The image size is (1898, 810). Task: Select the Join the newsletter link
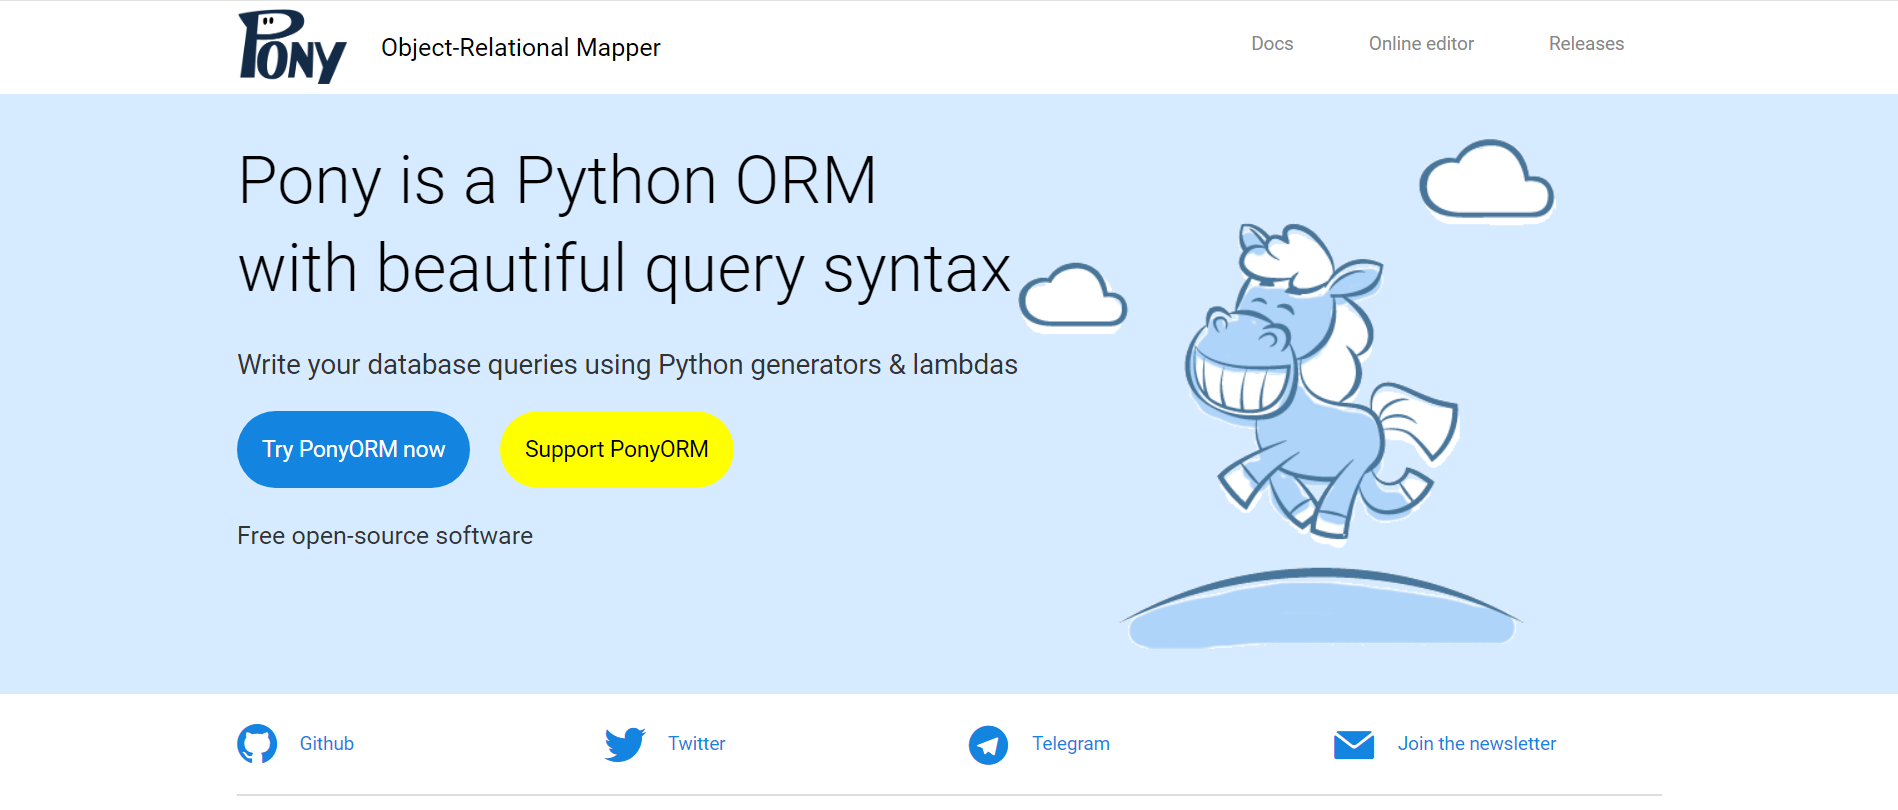point(1477,744)
